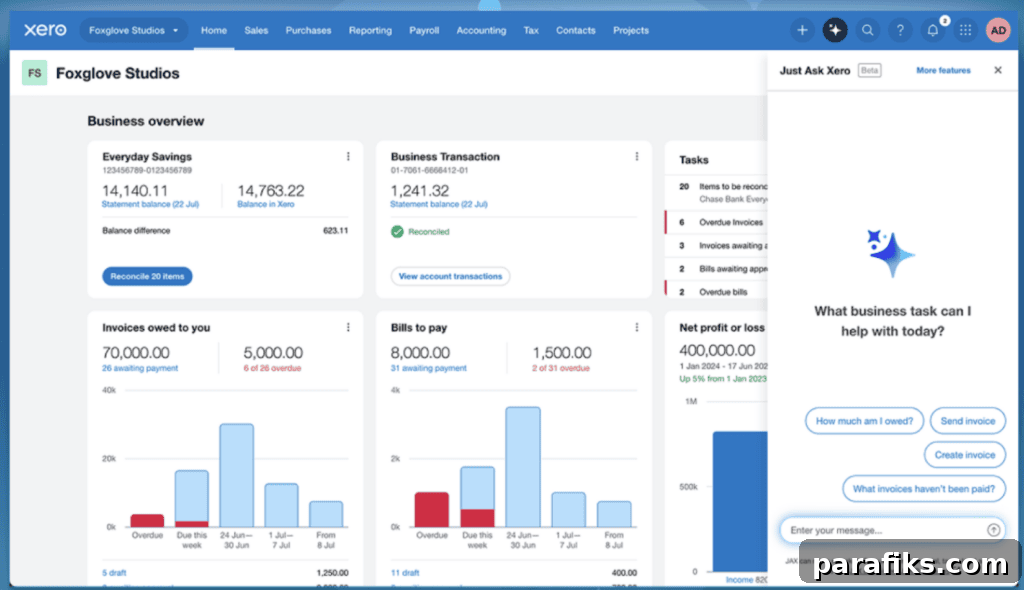
Task: Open the Contacts menu
Action: 575,30
